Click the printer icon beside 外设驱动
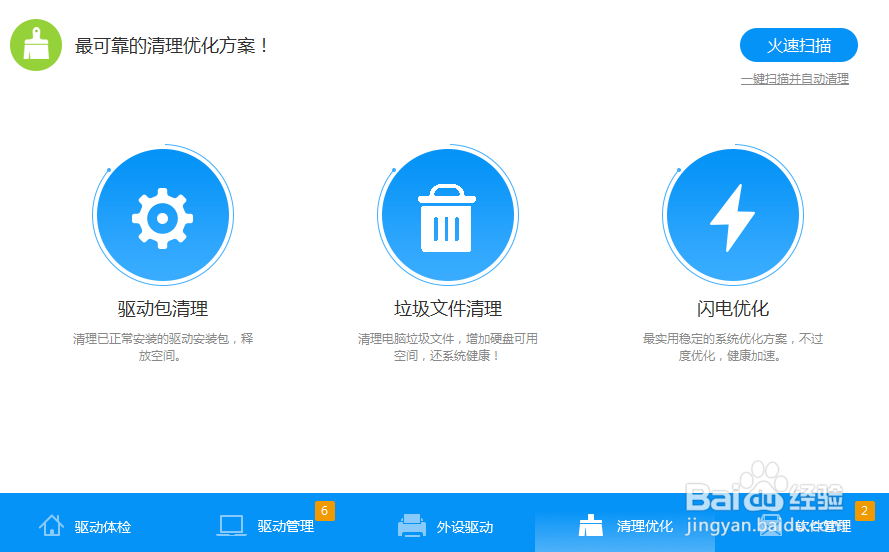 pyautogui.click(x=412, y=526)
